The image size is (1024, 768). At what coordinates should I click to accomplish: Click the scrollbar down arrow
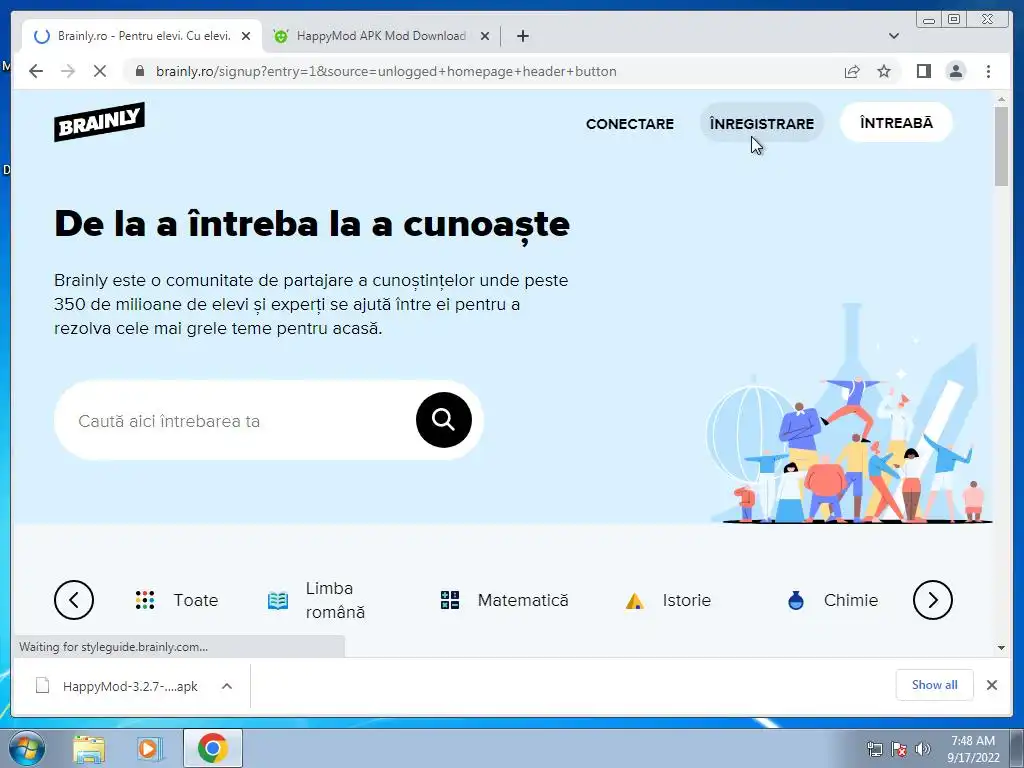pyautogui.click(x=1001, y=648)
